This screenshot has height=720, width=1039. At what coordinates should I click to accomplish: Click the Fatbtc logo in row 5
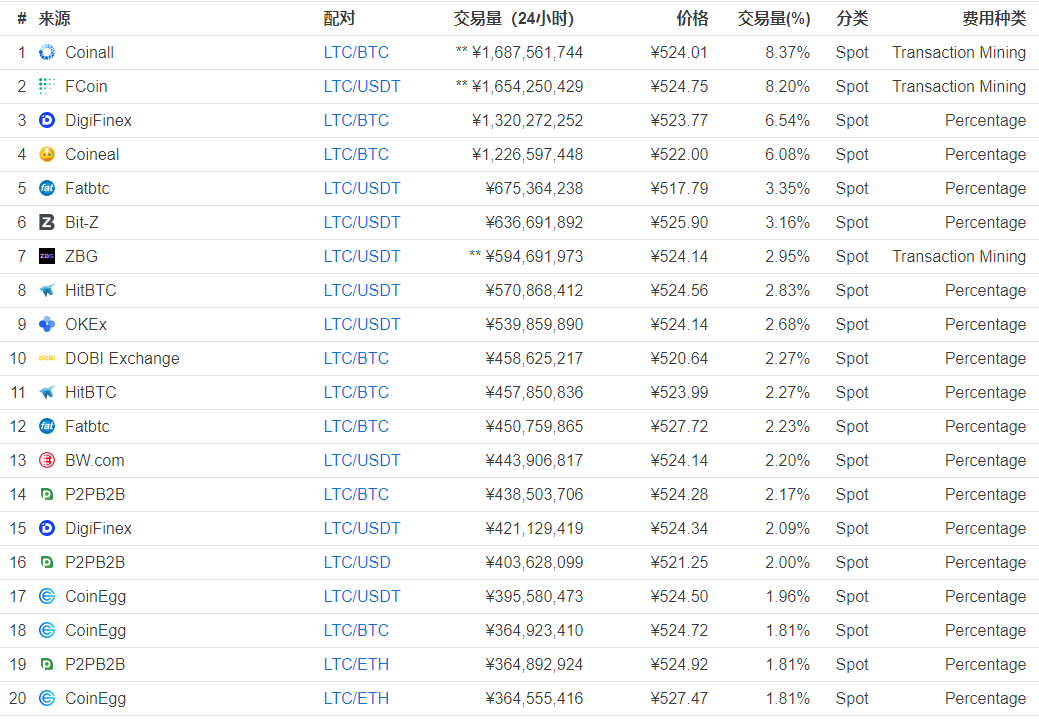coord(46,188)
